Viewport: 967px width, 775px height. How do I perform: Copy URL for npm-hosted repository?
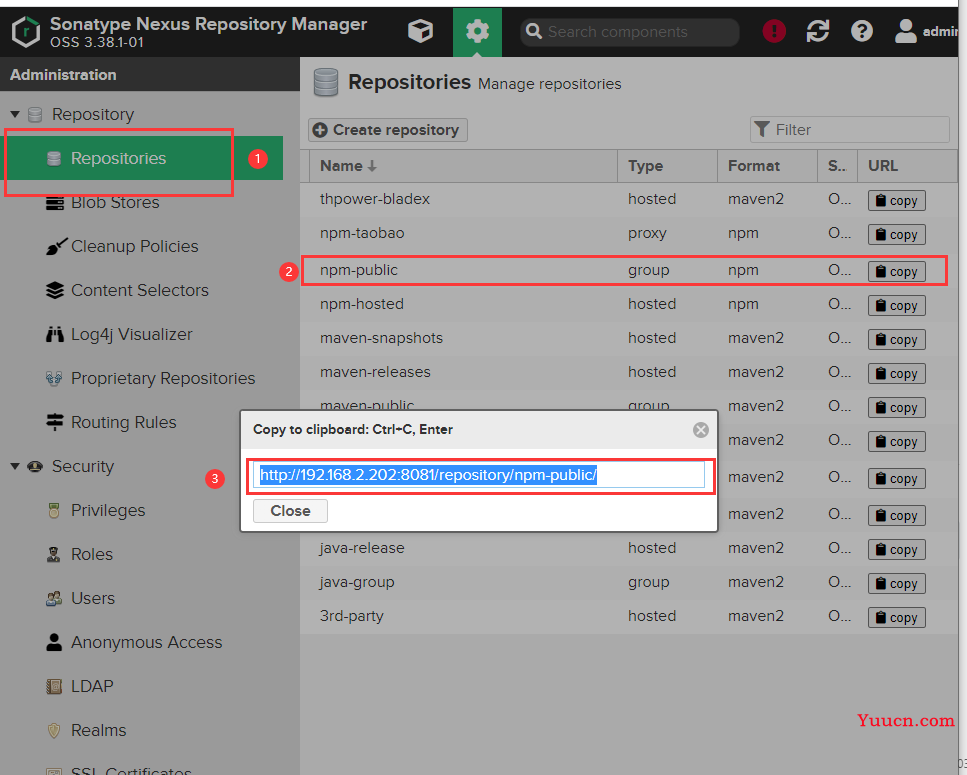coord(897,305)
